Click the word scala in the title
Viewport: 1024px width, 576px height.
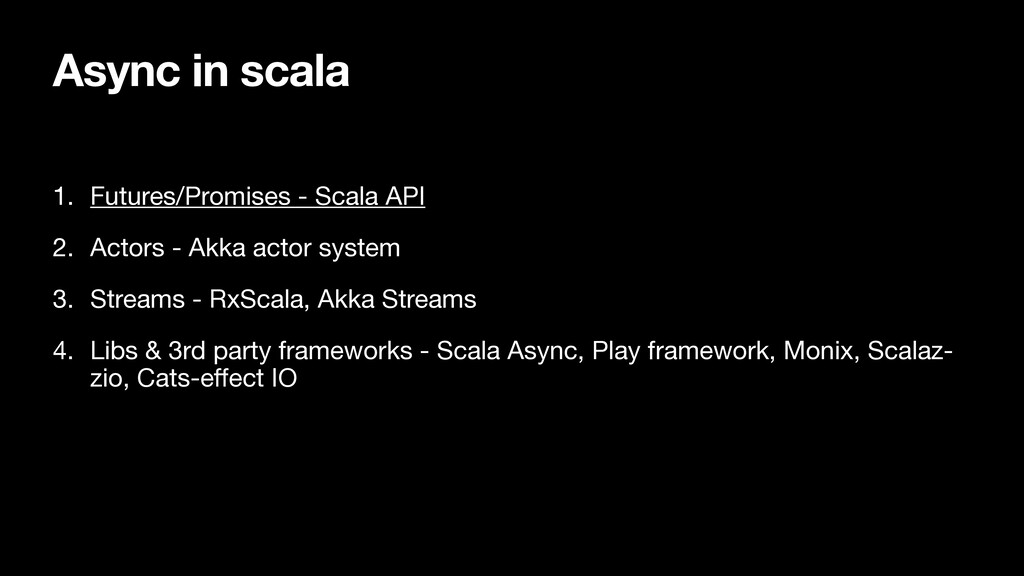pos(295,71)
